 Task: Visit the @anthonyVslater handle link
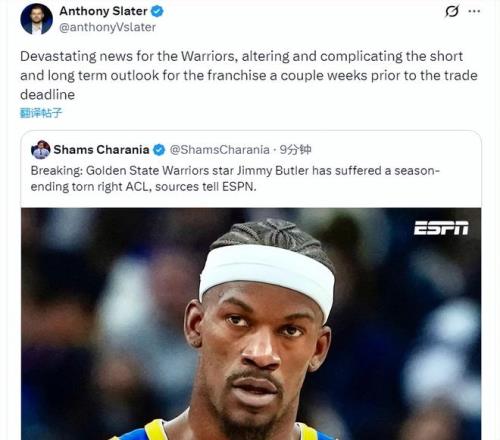107,27
